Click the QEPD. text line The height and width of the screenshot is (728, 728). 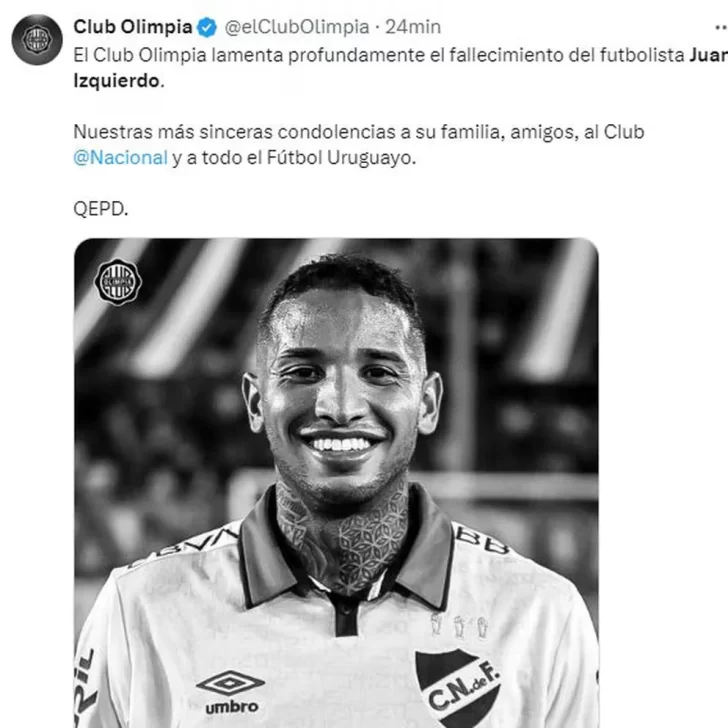coord(101,209)
